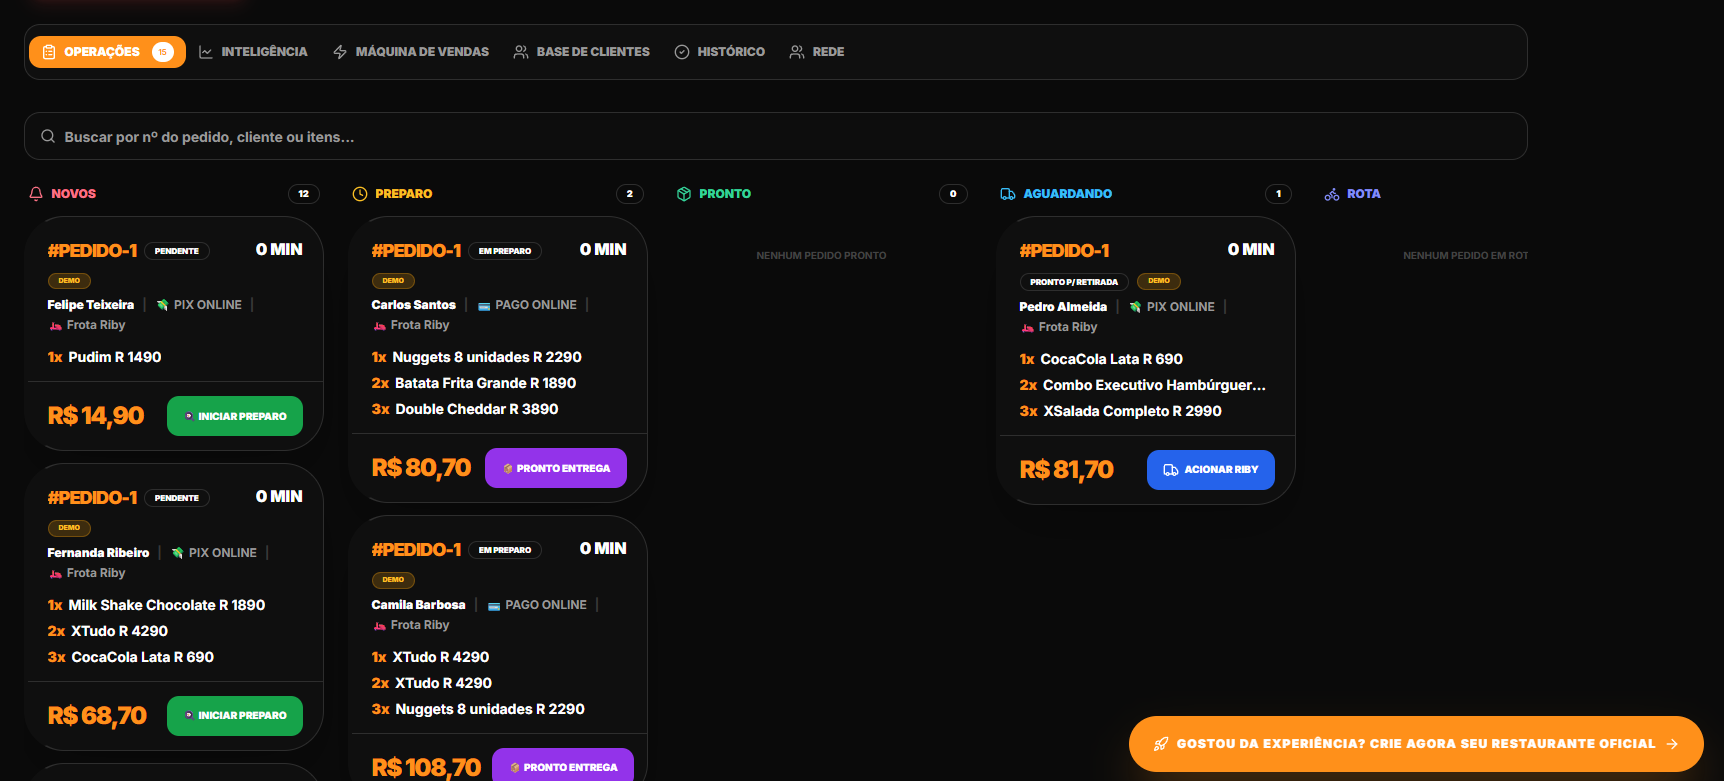Image resolution: width=1724 pixels, height=781 pixels.
Task: Click the card icon on Carlos Santos's order
Action: [484, 306]
